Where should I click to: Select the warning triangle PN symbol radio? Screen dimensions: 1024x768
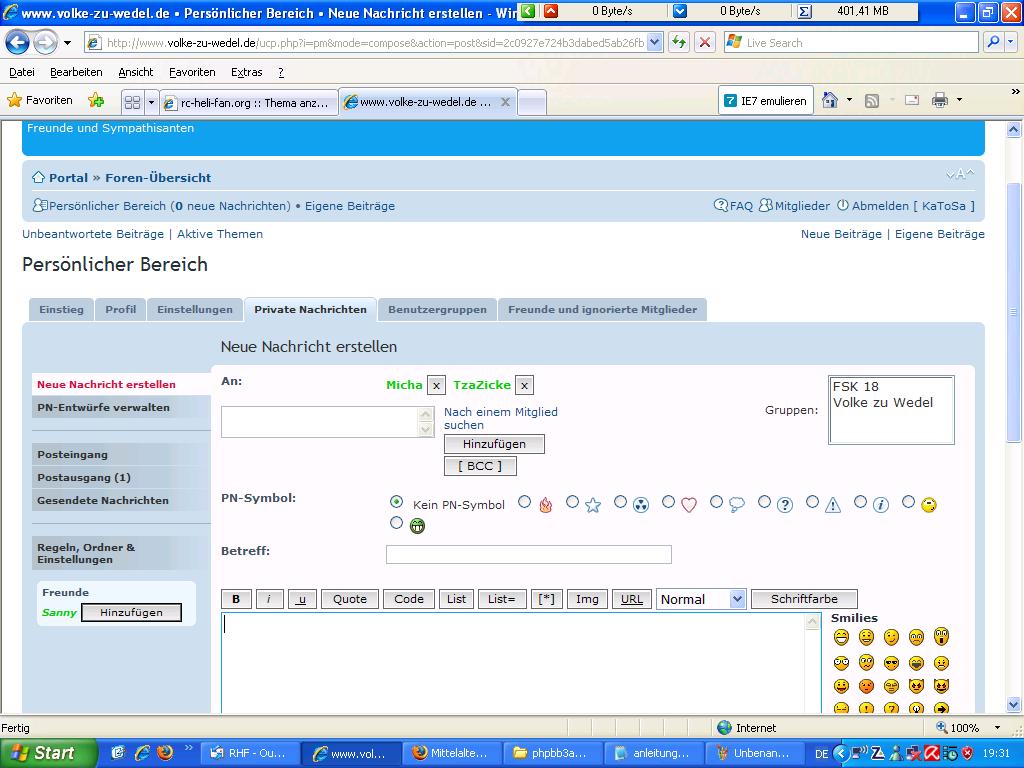point(812,502)
